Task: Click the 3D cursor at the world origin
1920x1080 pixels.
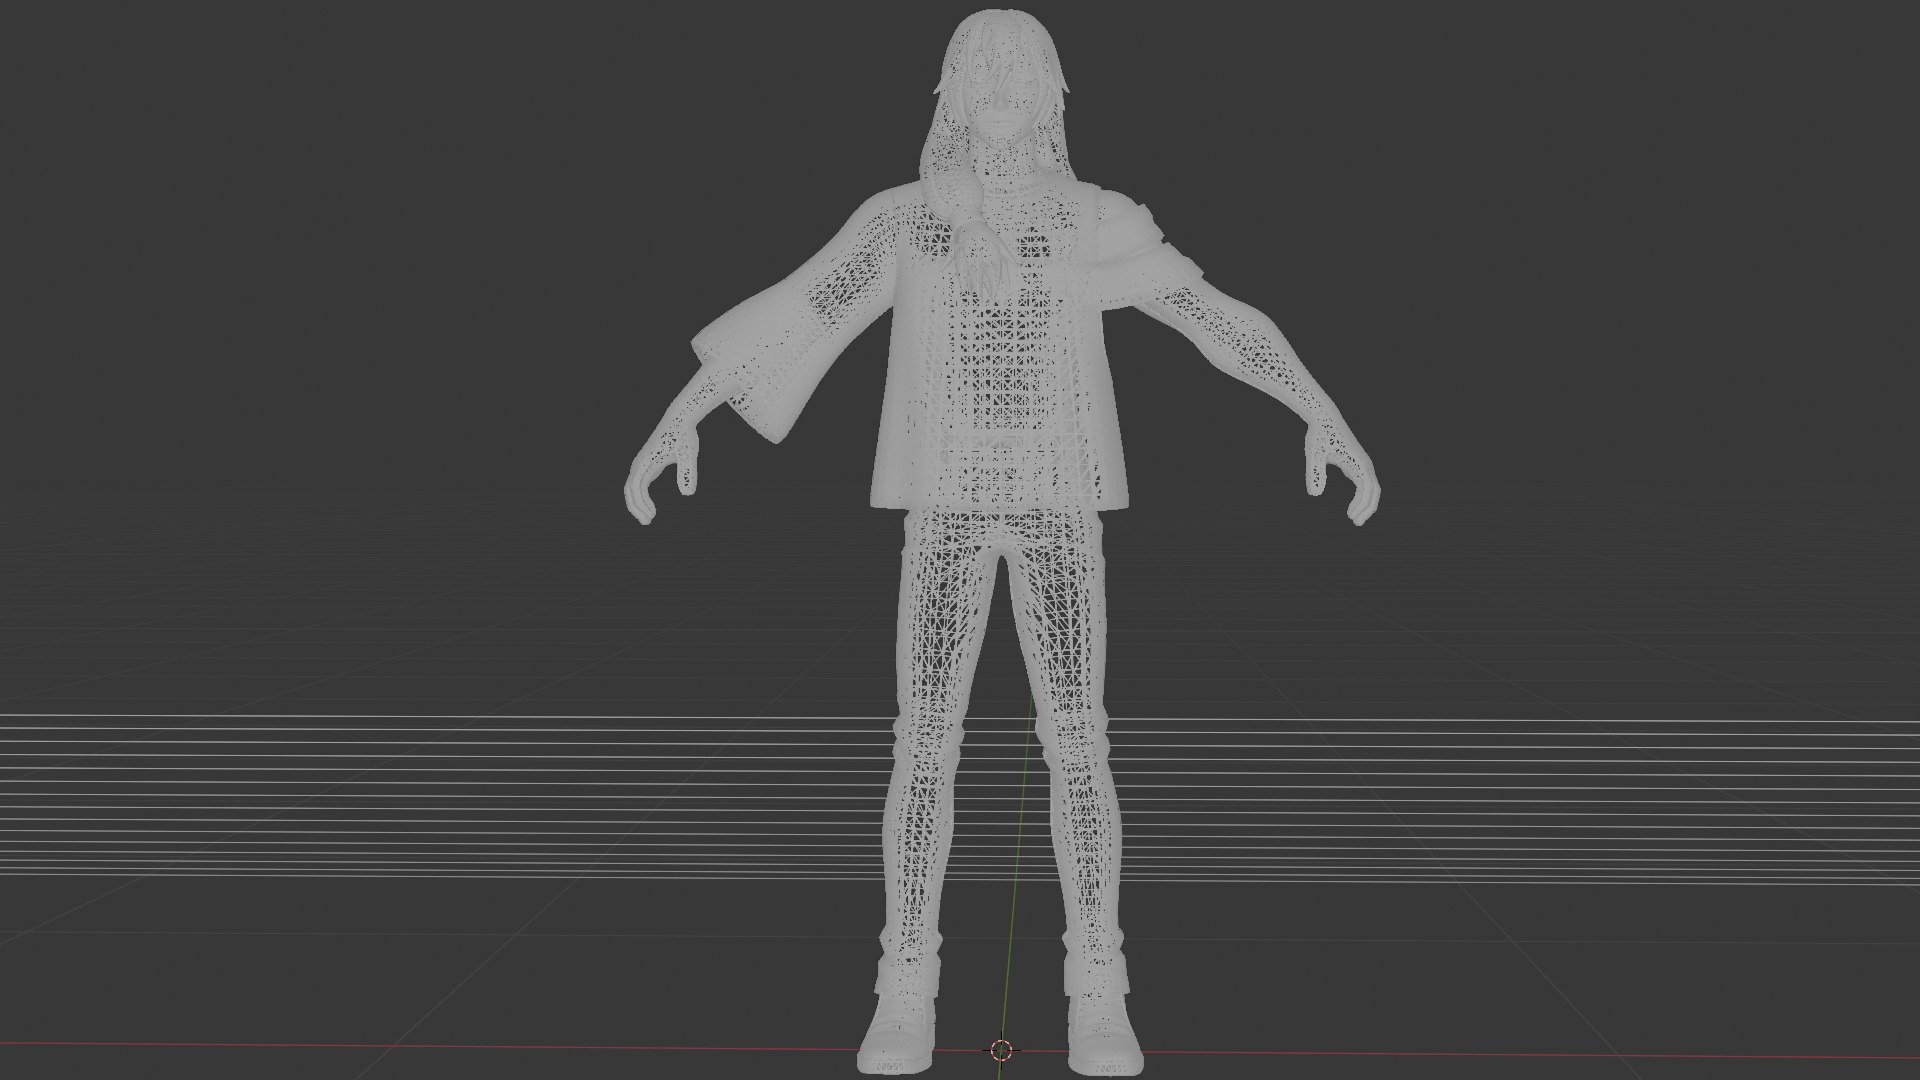Action: click(x=1001, y=1049)
